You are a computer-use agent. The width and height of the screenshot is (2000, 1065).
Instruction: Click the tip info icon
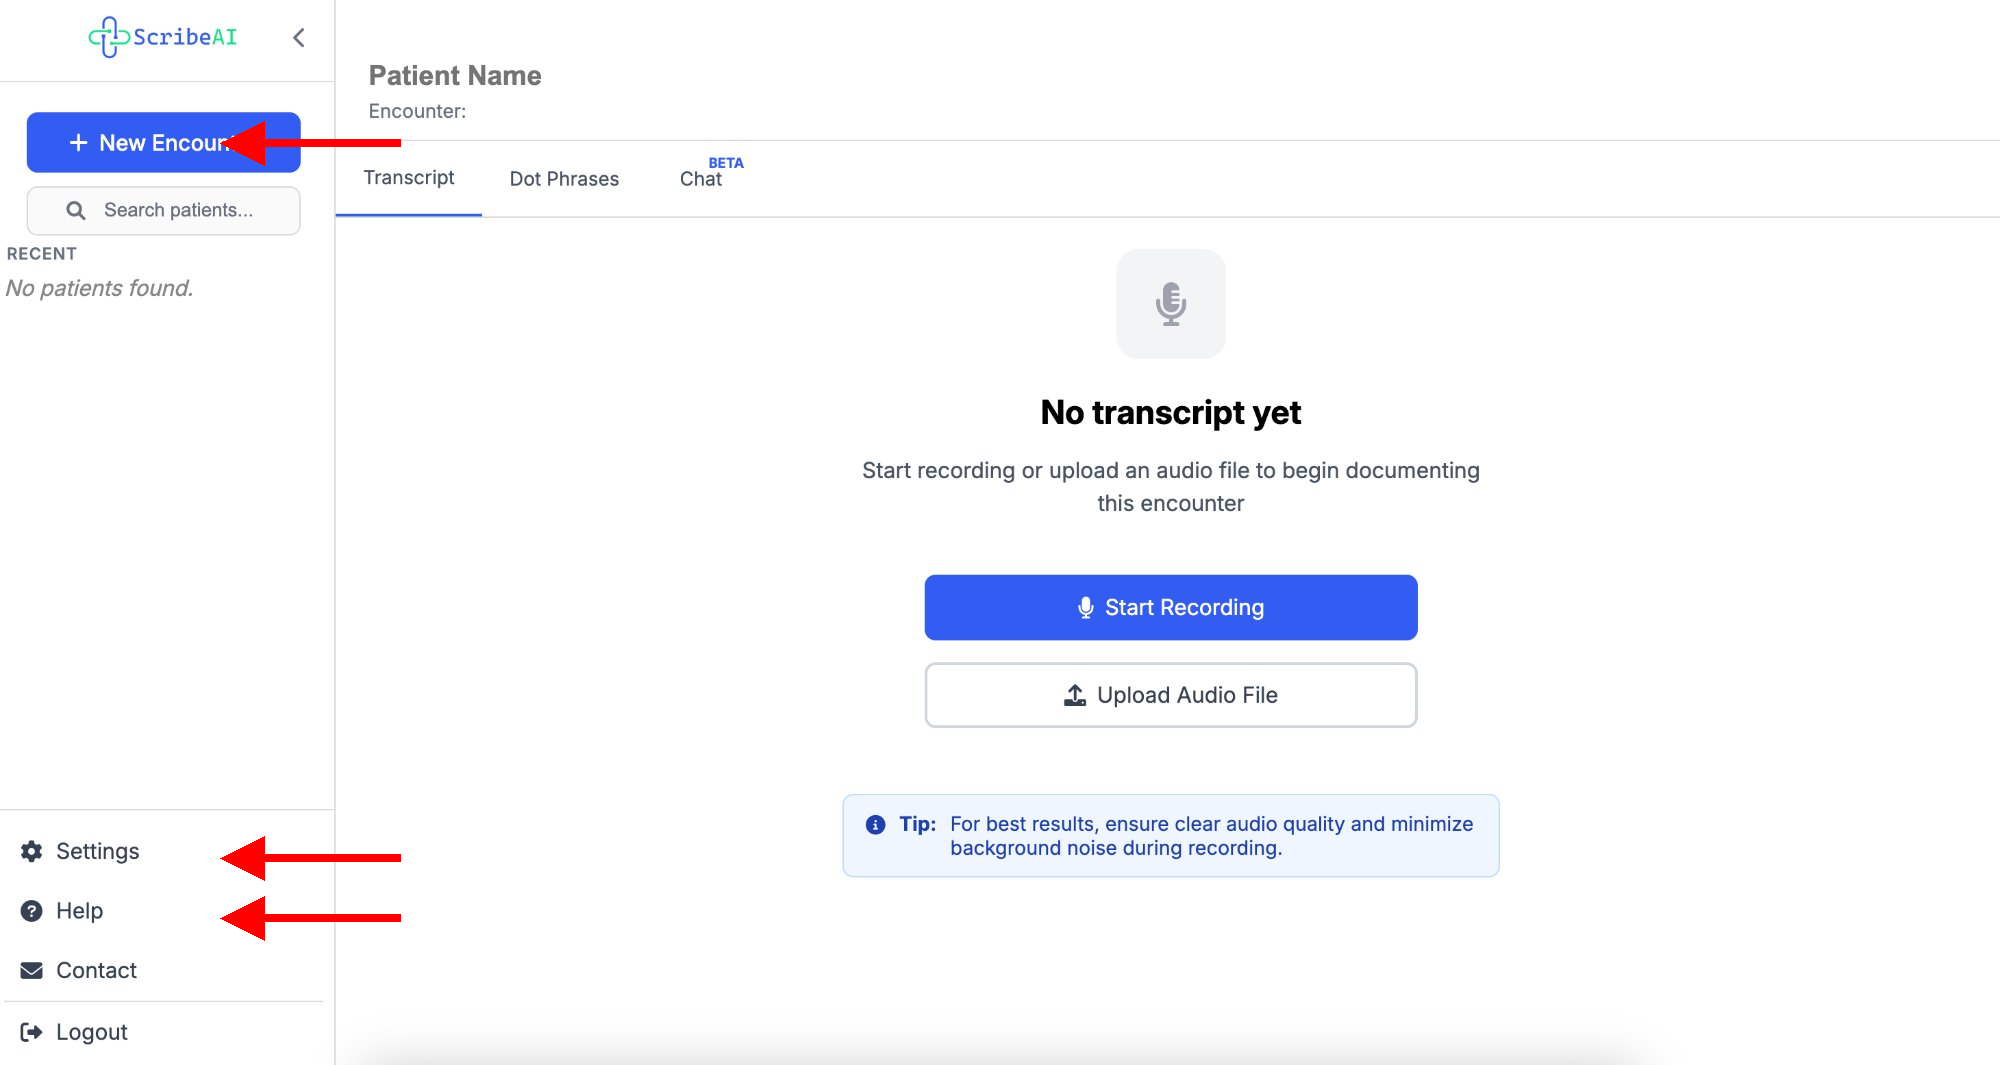pyautogui.click(x=875, y=825)
